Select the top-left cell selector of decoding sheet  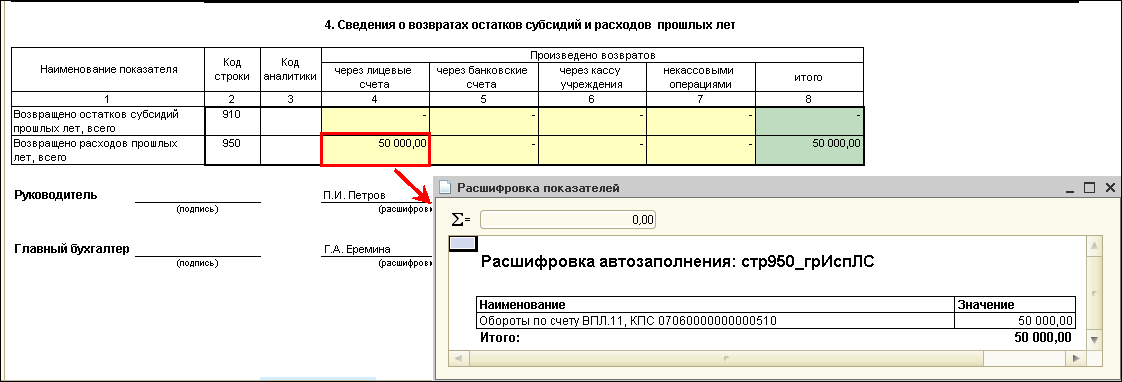[x=462, y=243]
